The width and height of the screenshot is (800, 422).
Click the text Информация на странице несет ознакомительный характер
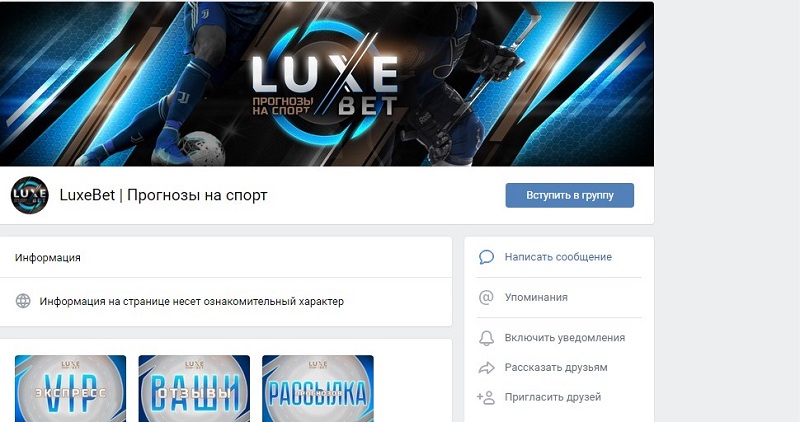pyautogui.click(x=191, y=301)
